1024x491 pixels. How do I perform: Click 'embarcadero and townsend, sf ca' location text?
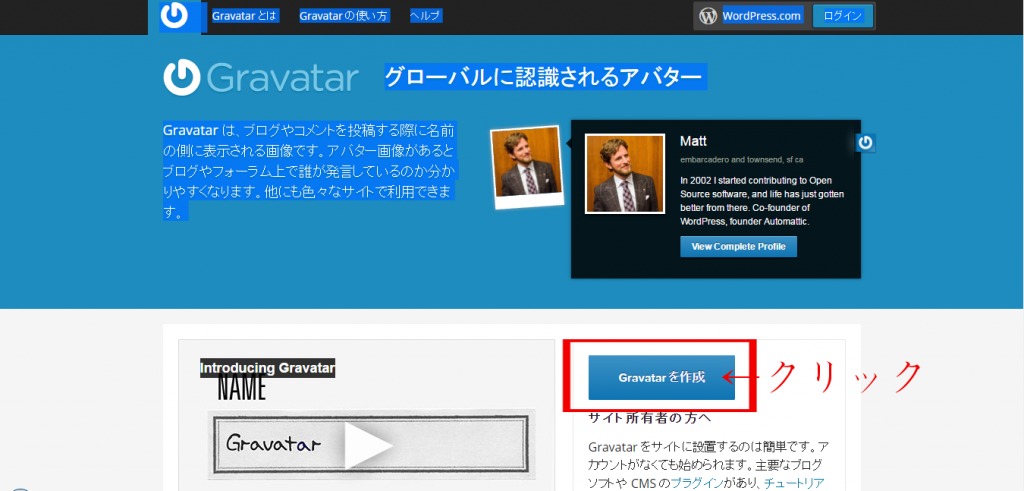click(x=741, y=159)
